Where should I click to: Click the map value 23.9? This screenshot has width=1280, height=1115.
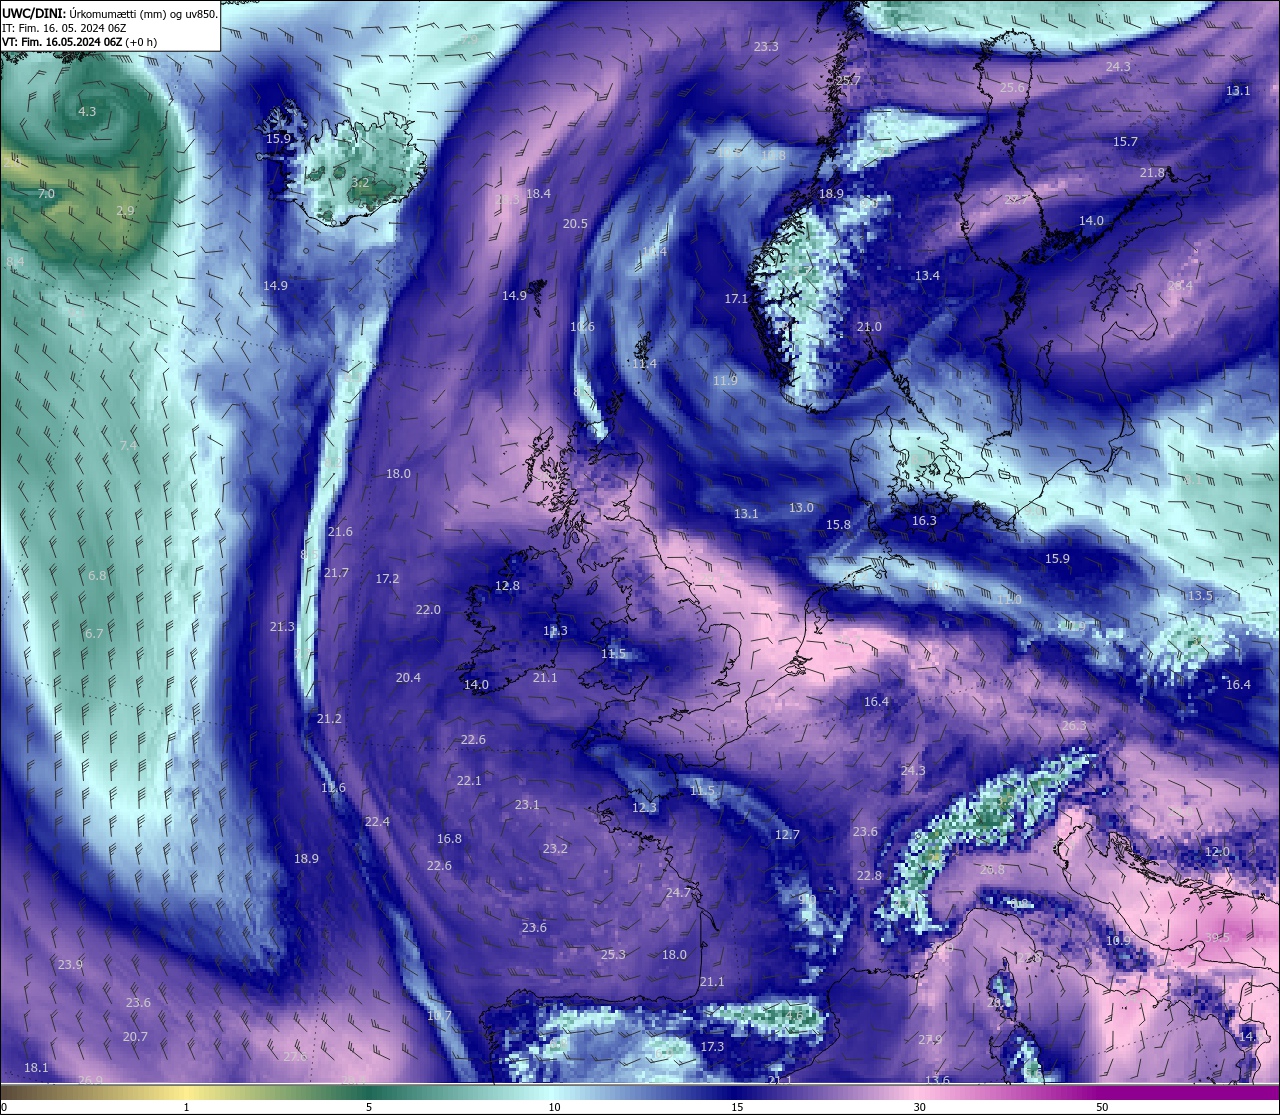click(70, 964)
